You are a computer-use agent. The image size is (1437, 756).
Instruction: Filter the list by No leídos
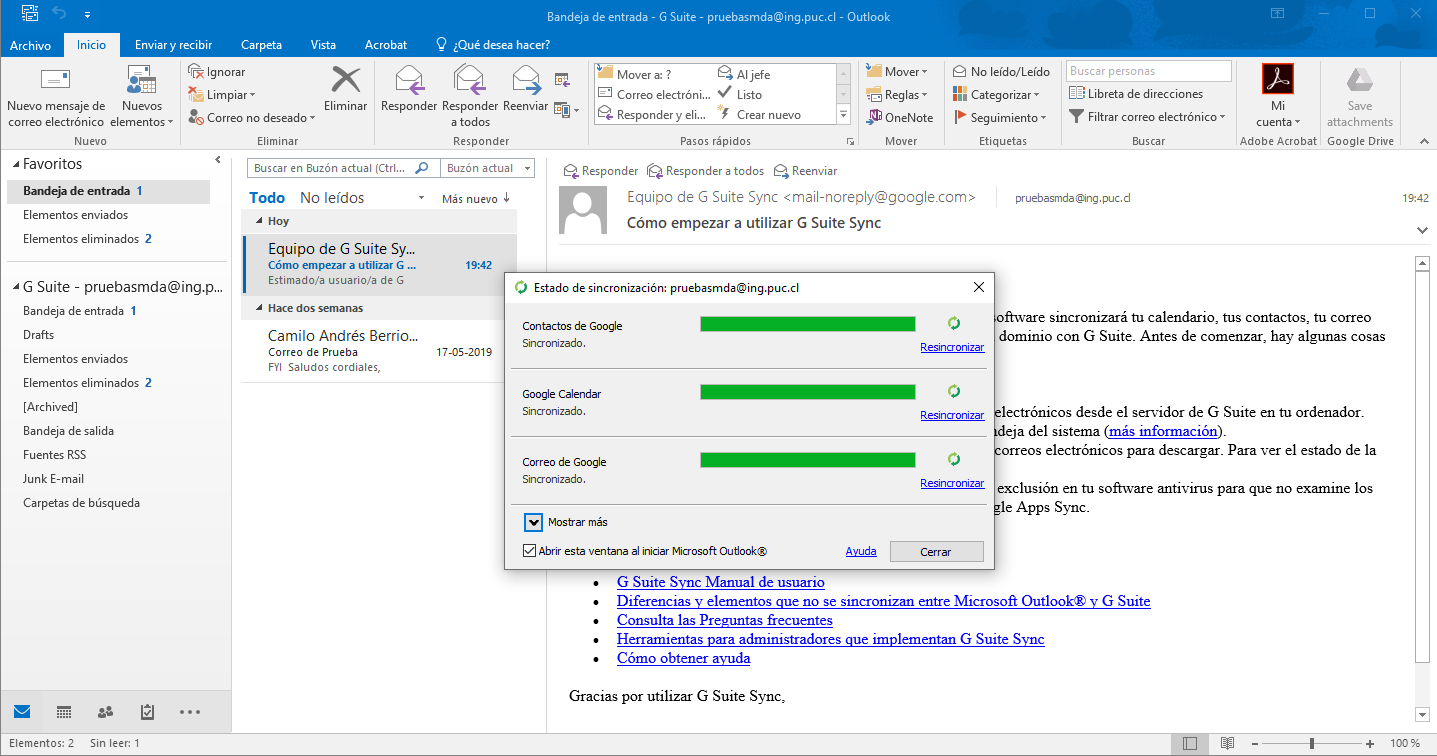[332, 198]
